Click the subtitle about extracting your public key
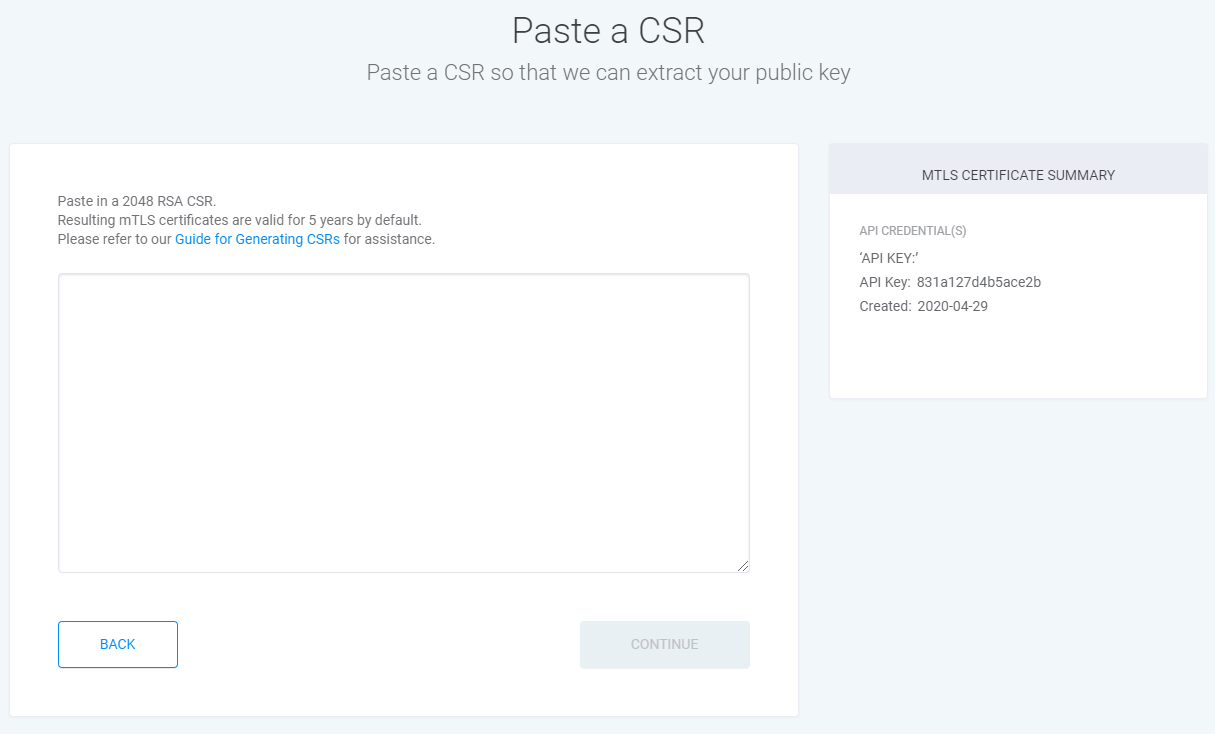The width and height of the screenshot is (1215, 734). [608, 73]
